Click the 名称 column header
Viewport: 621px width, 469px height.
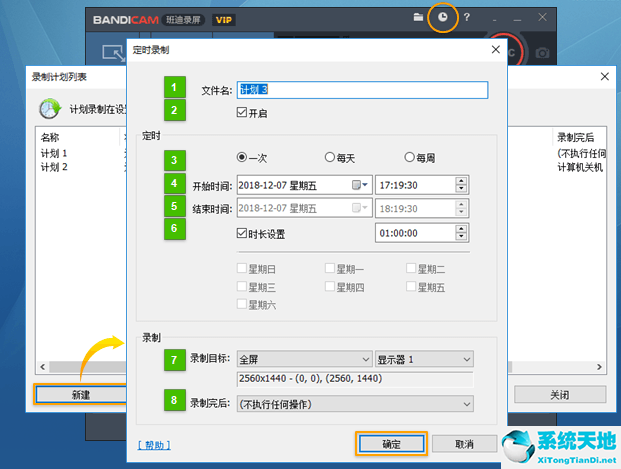[50, 137]
